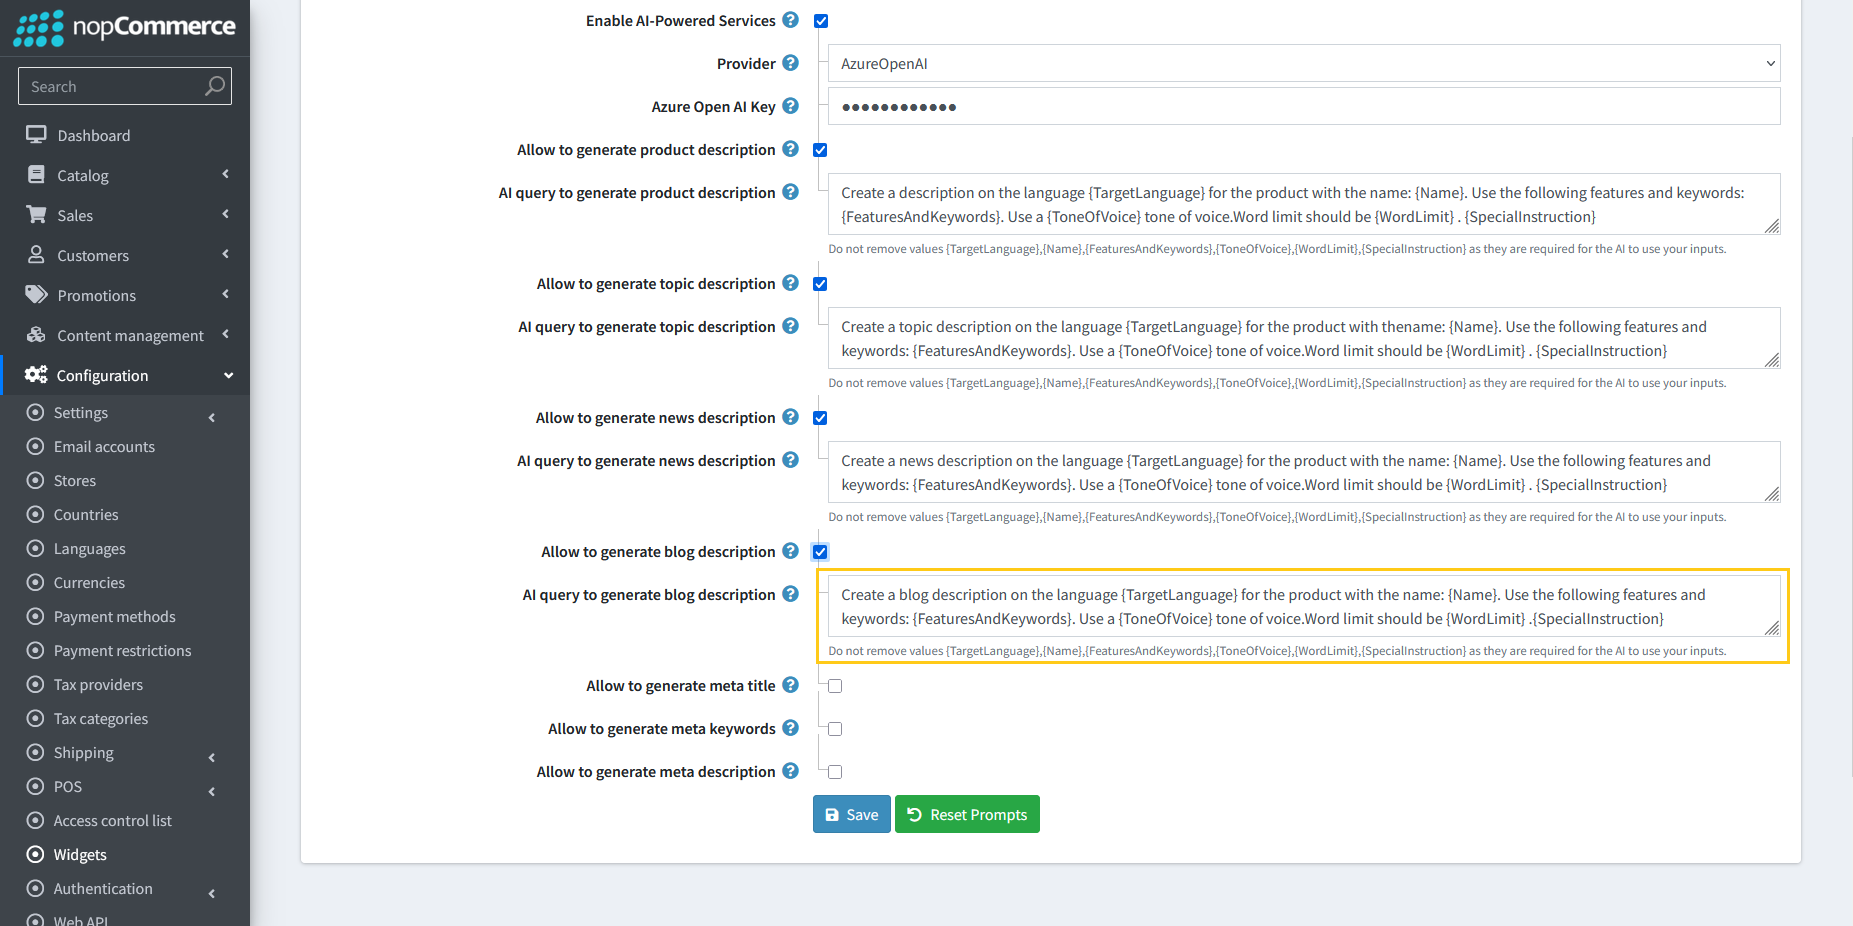Click the Configuration gear icon
This screenshot has width=1853, height=926.
pyautogui.click(x=36, y=375)
